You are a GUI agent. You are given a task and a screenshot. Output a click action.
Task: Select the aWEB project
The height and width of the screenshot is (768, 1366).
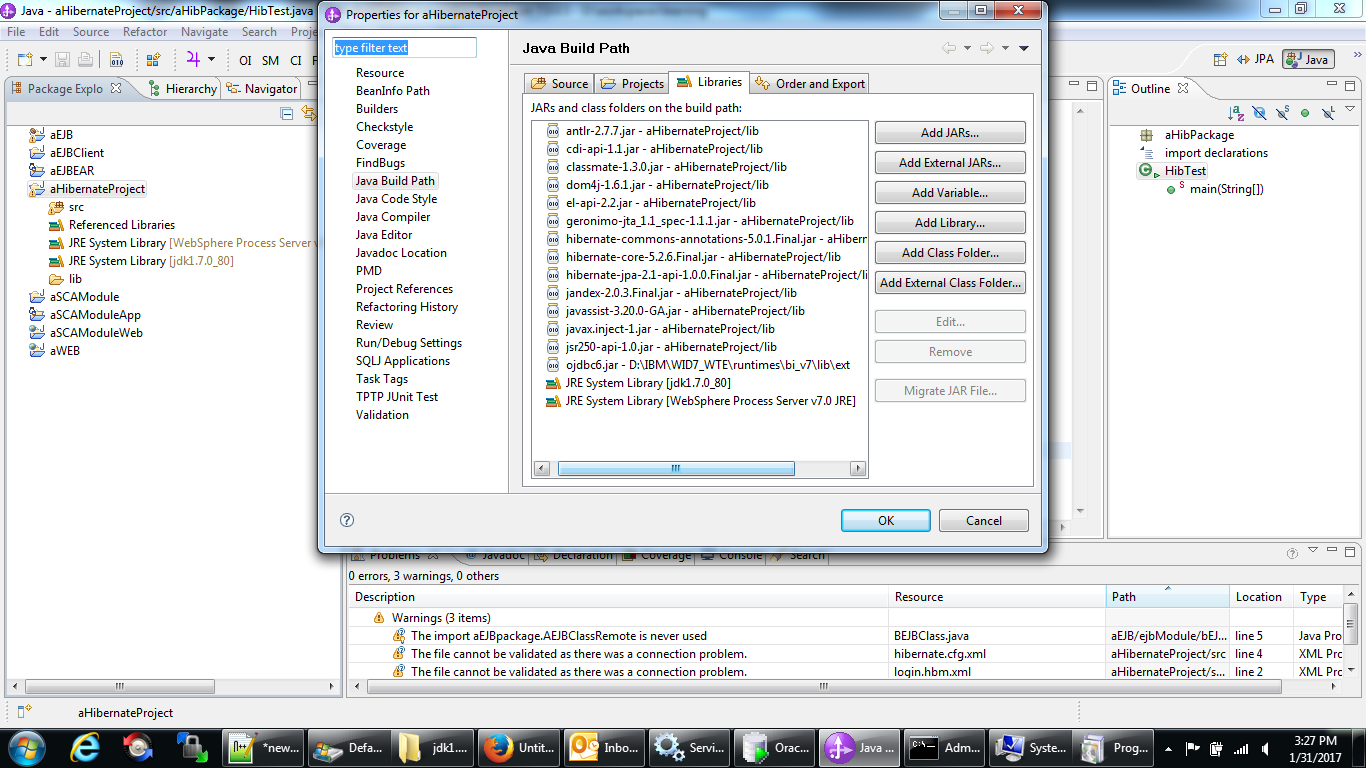coord(65,351)
